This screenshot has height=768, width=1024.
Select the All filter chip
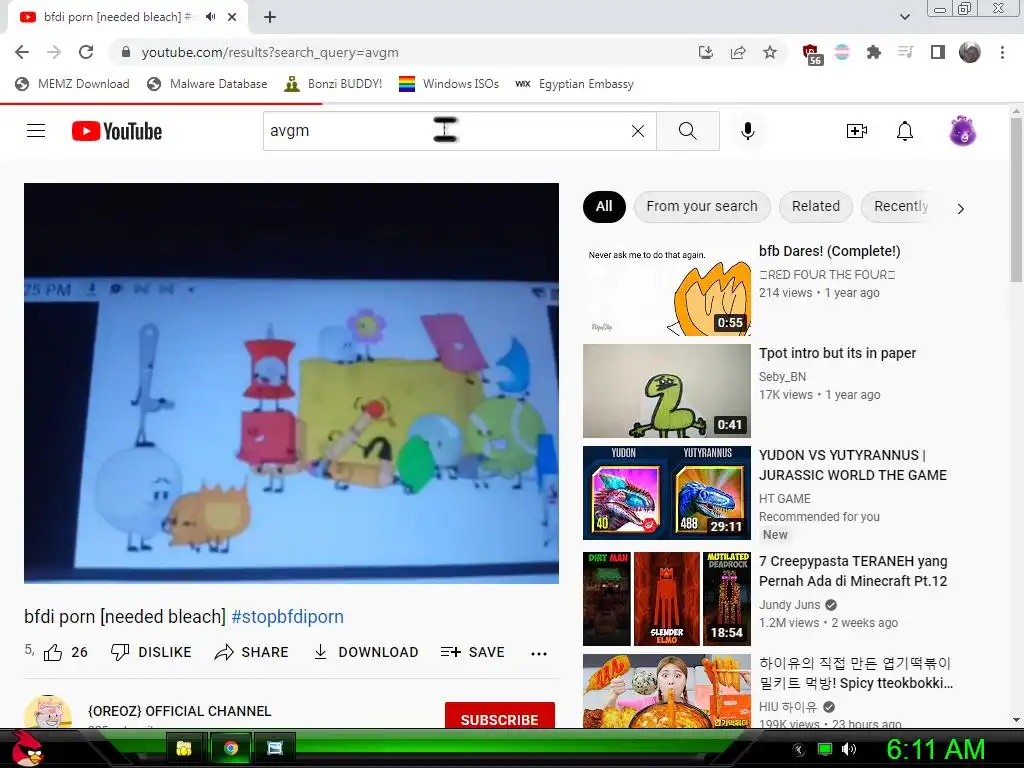pos(604,207)
